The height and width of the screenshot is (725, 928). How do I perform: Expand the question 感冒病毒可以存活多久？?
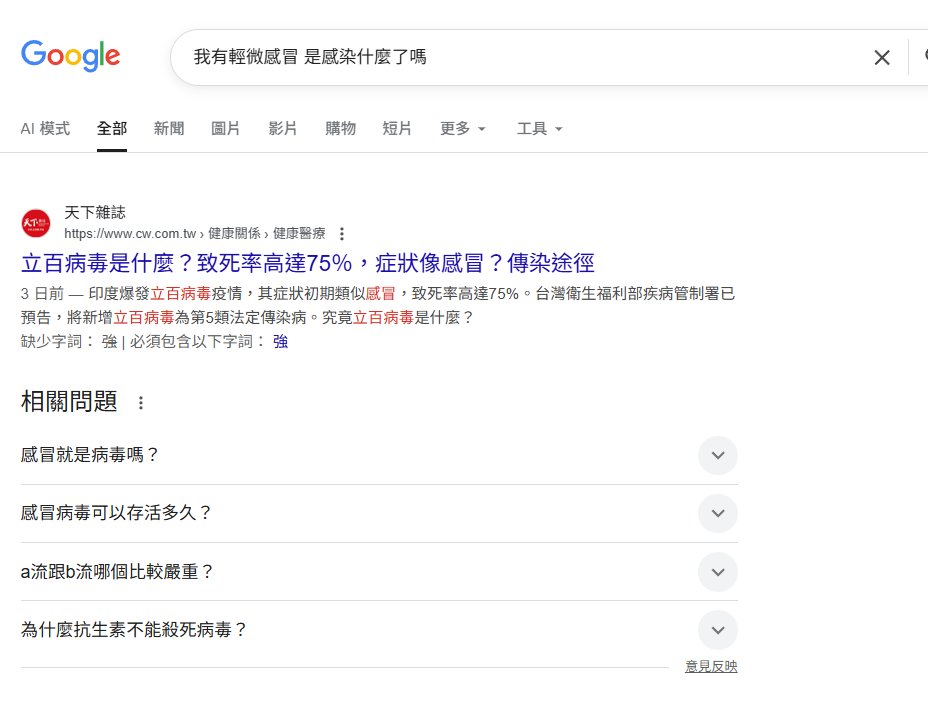point(379,513)
